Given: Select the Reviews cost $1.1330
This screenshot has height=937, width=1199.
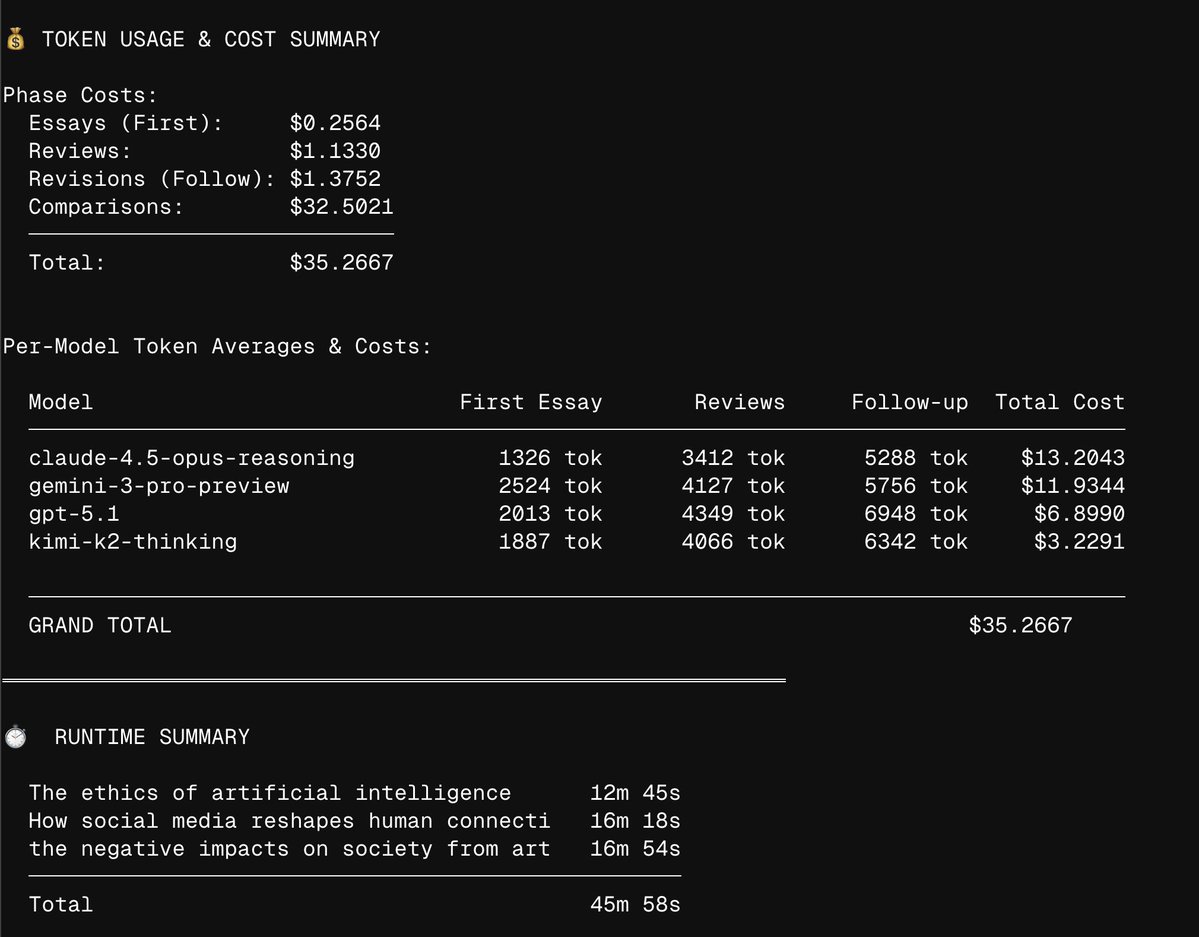Looking at the screenshot, I should [x=335, y=151].
